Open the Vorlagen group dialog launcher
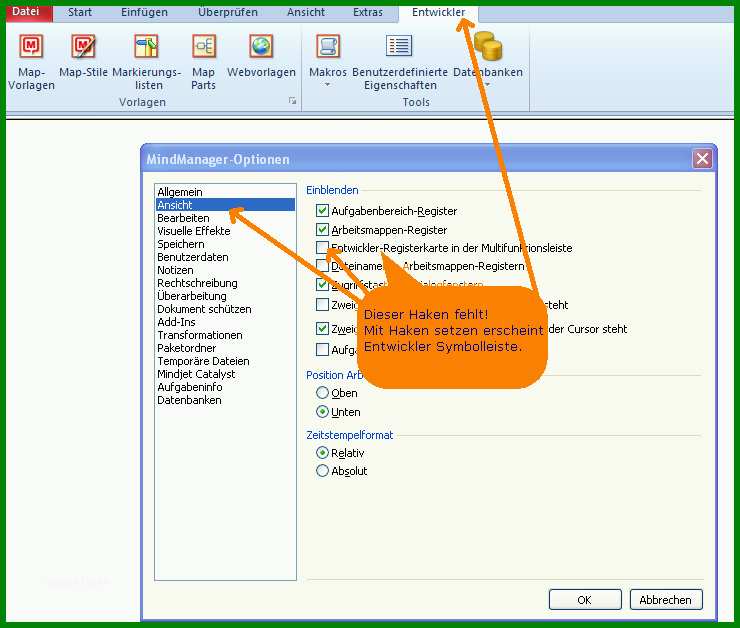The image size is (740, 628). 292,100
